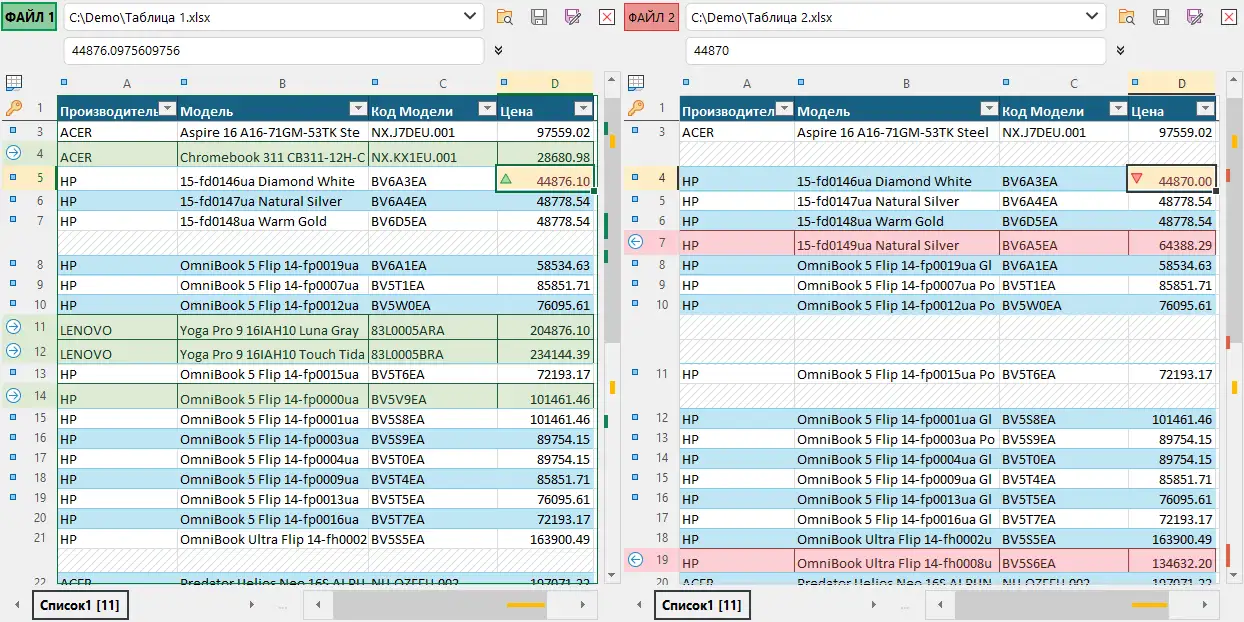Open Модель filter dropdown in File 1
1244x622 pixels.
tap(357, 109)
